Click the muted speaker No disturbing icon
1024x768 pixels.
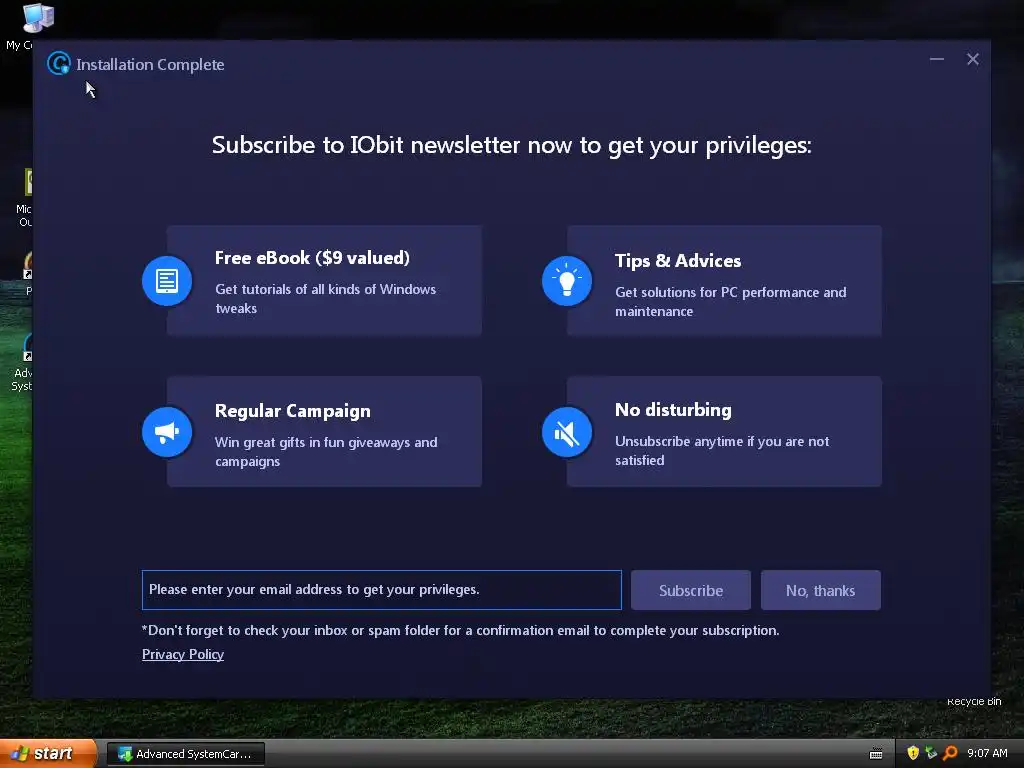click(x=567, y=432)
